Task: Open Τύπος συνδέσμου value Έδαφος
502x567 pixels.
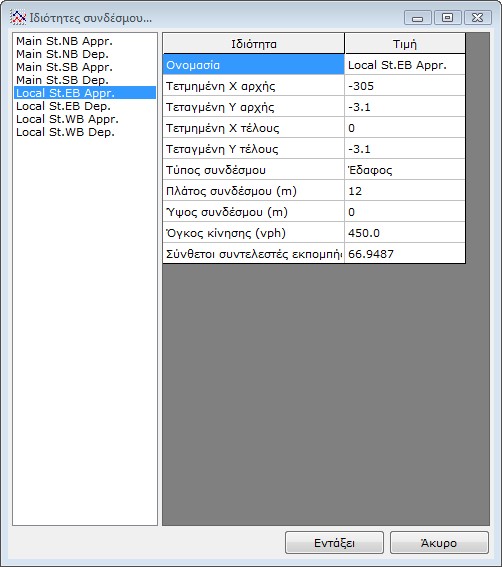Action: coord(405,170)
